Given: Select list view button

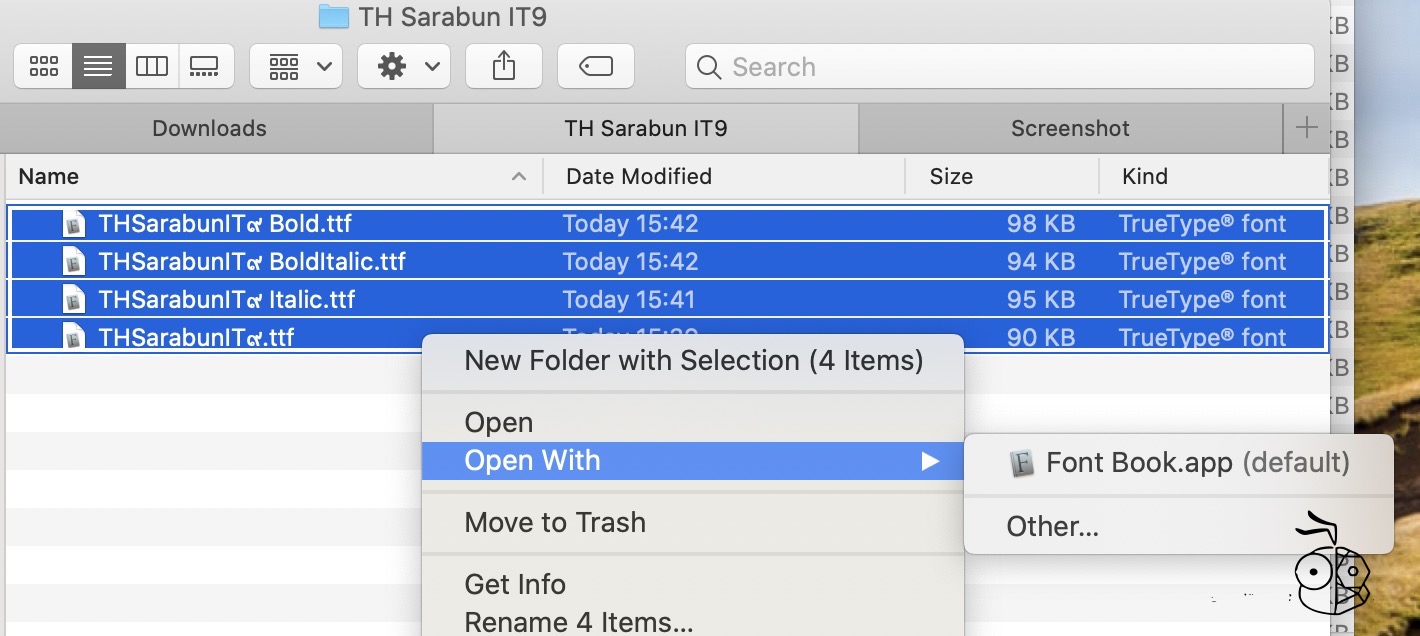Looking at the screenshot, I should [x=98, y=67].
